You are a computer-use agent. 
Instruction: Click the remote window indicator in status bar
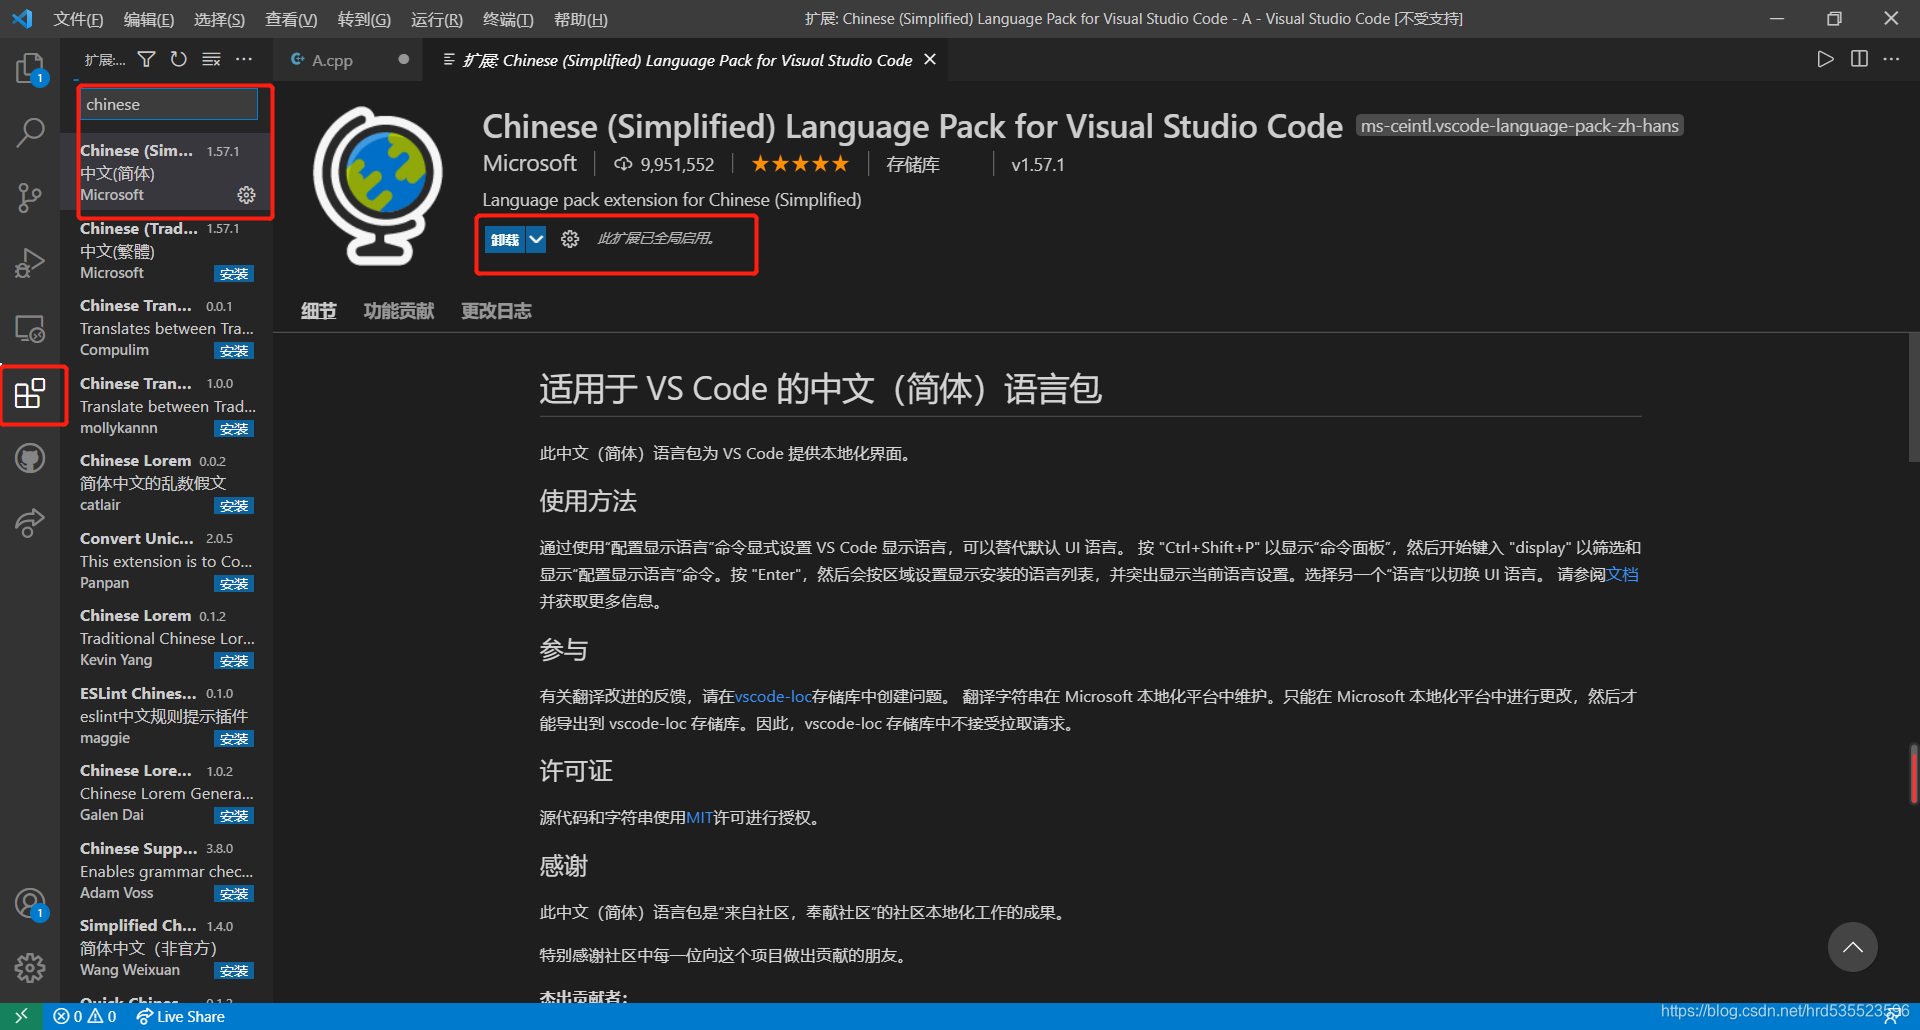click(x=21, y=1016)
